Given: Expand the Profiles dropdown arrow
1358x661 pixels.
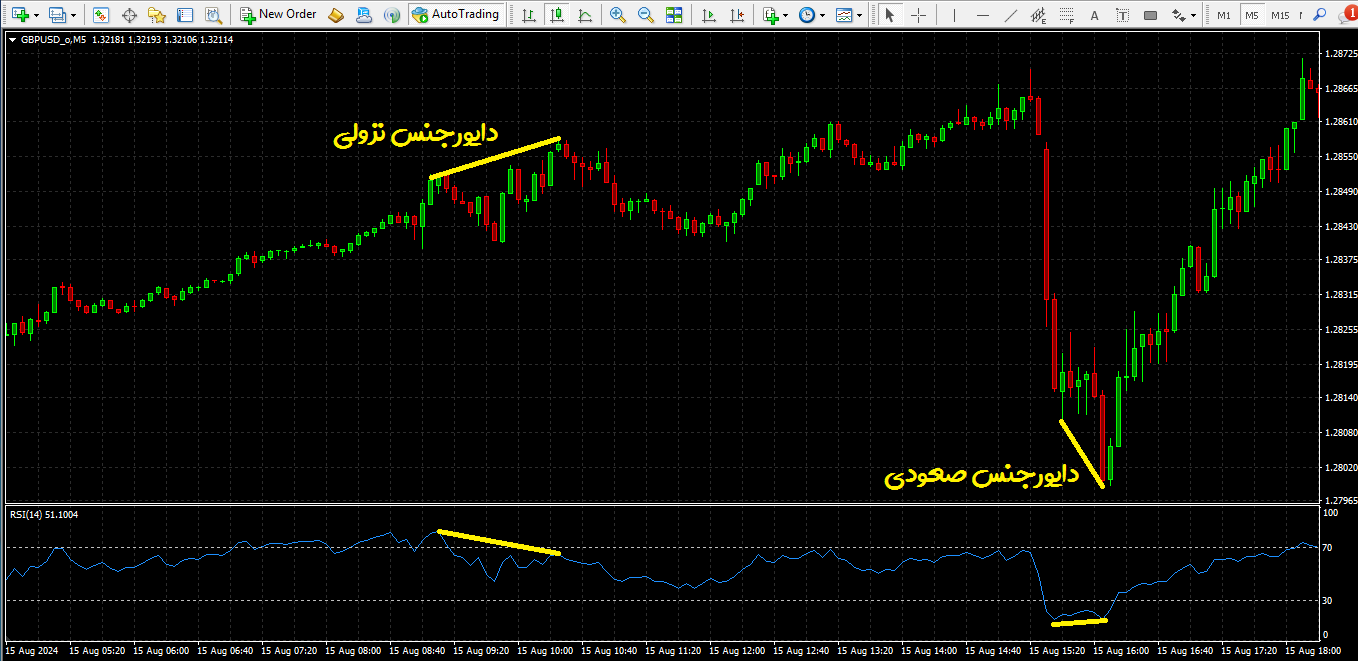Looking at the screenshot, I should coord(73,16).
